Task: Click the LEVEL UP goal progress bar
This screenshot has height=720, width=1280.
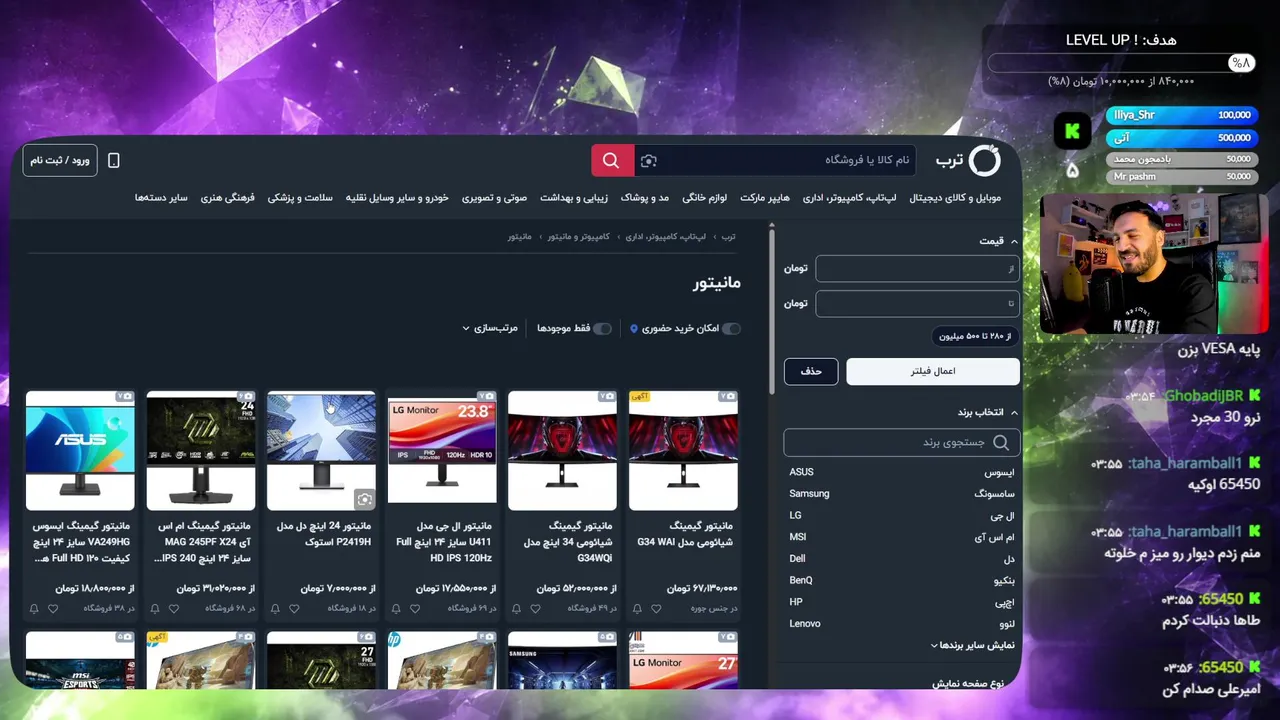Action: [x=1121, y=63]
